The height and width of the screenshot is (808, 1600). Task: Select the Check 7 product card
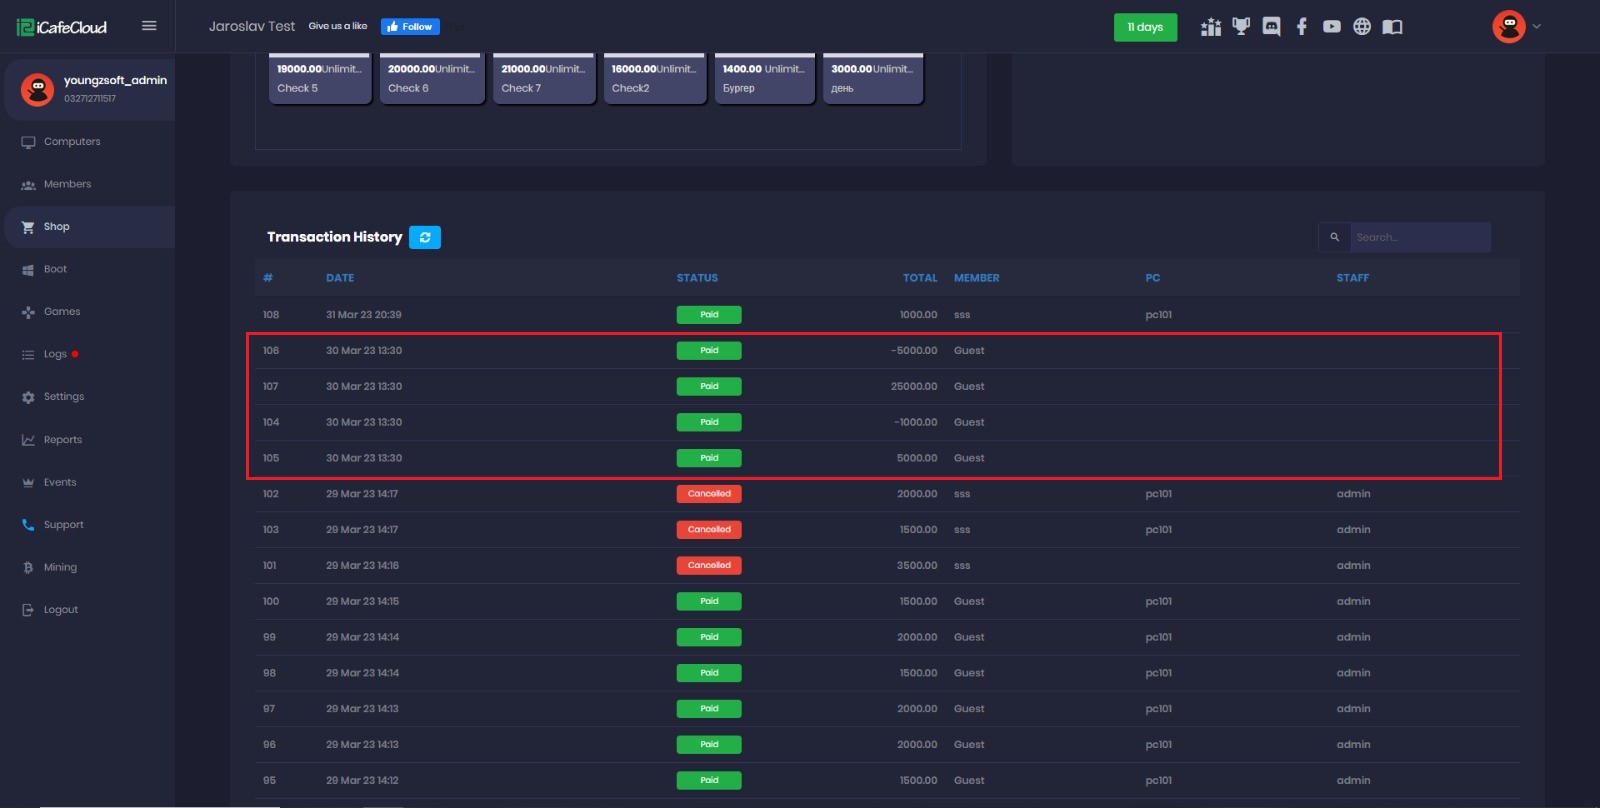(543, 79)
